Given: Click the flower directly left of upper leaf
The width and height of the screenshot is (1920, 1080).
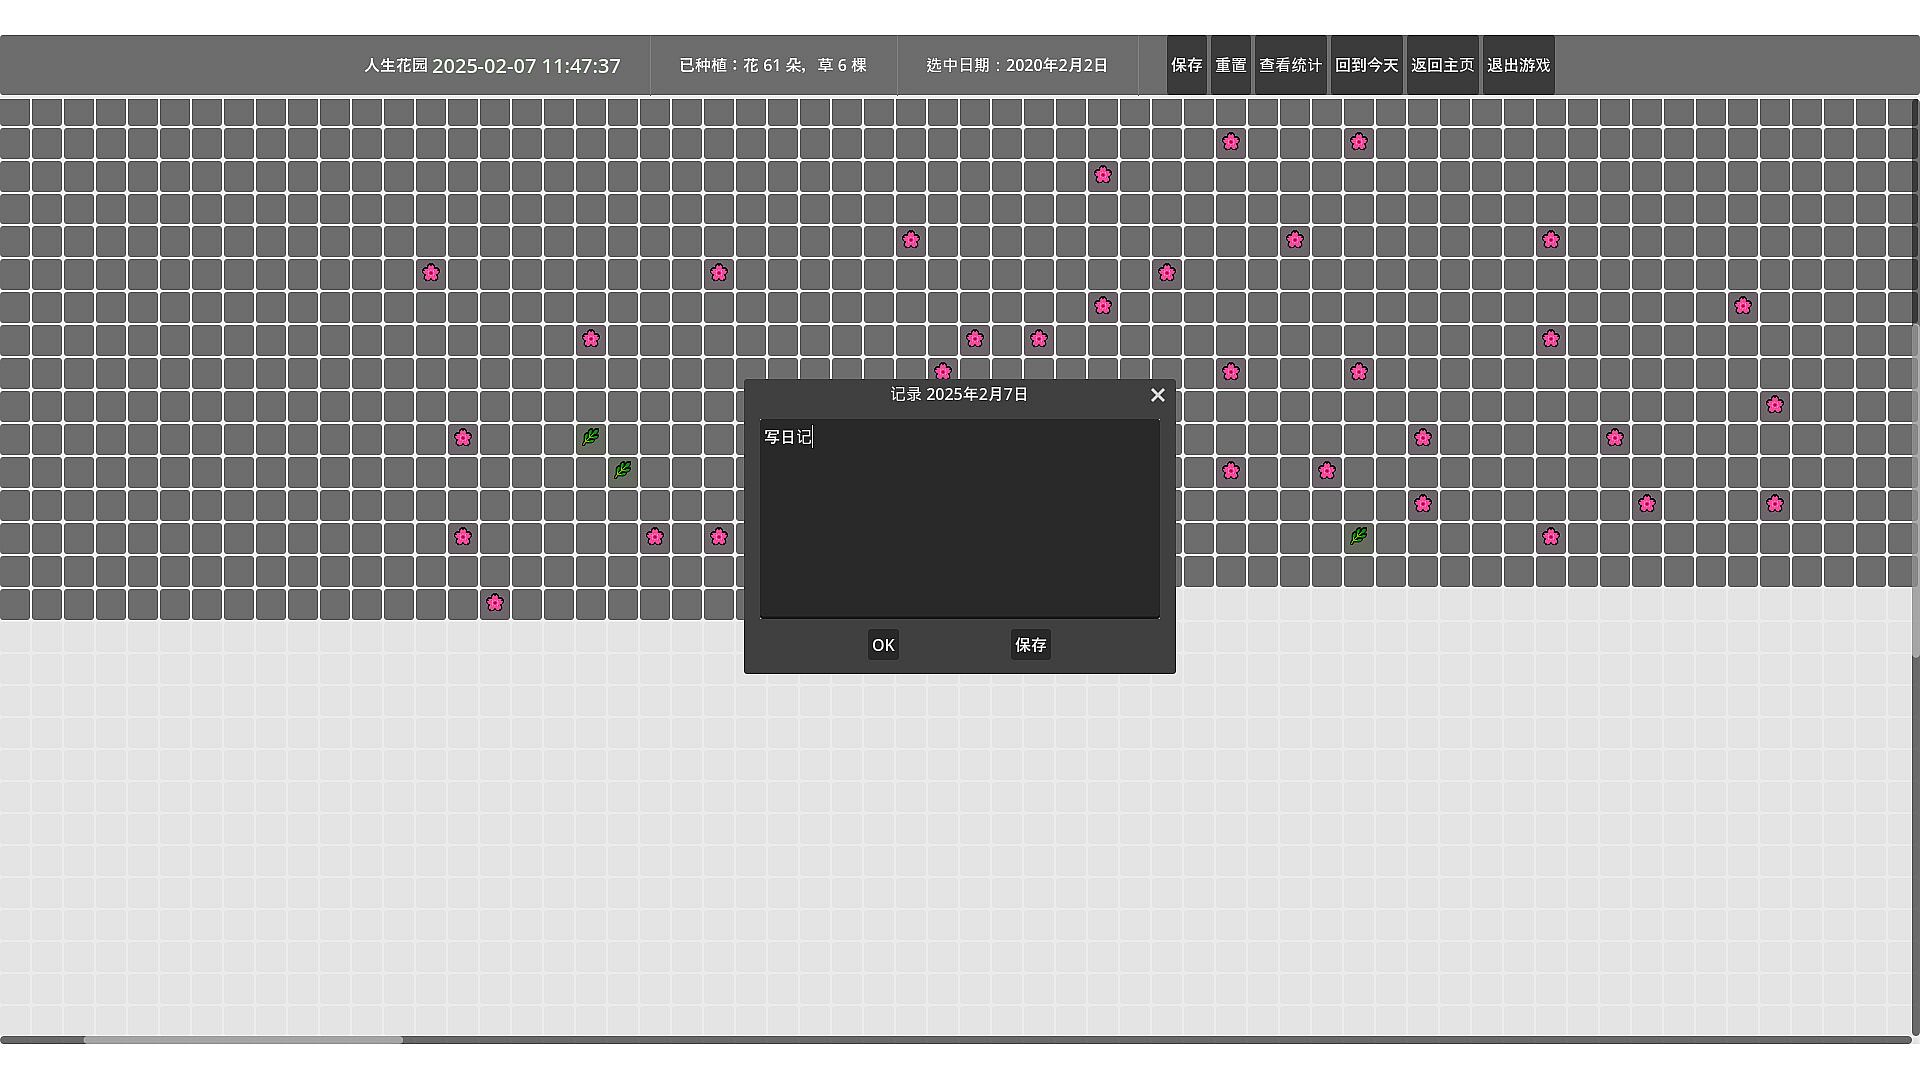Looking at the screenshot, I should 462,438.
